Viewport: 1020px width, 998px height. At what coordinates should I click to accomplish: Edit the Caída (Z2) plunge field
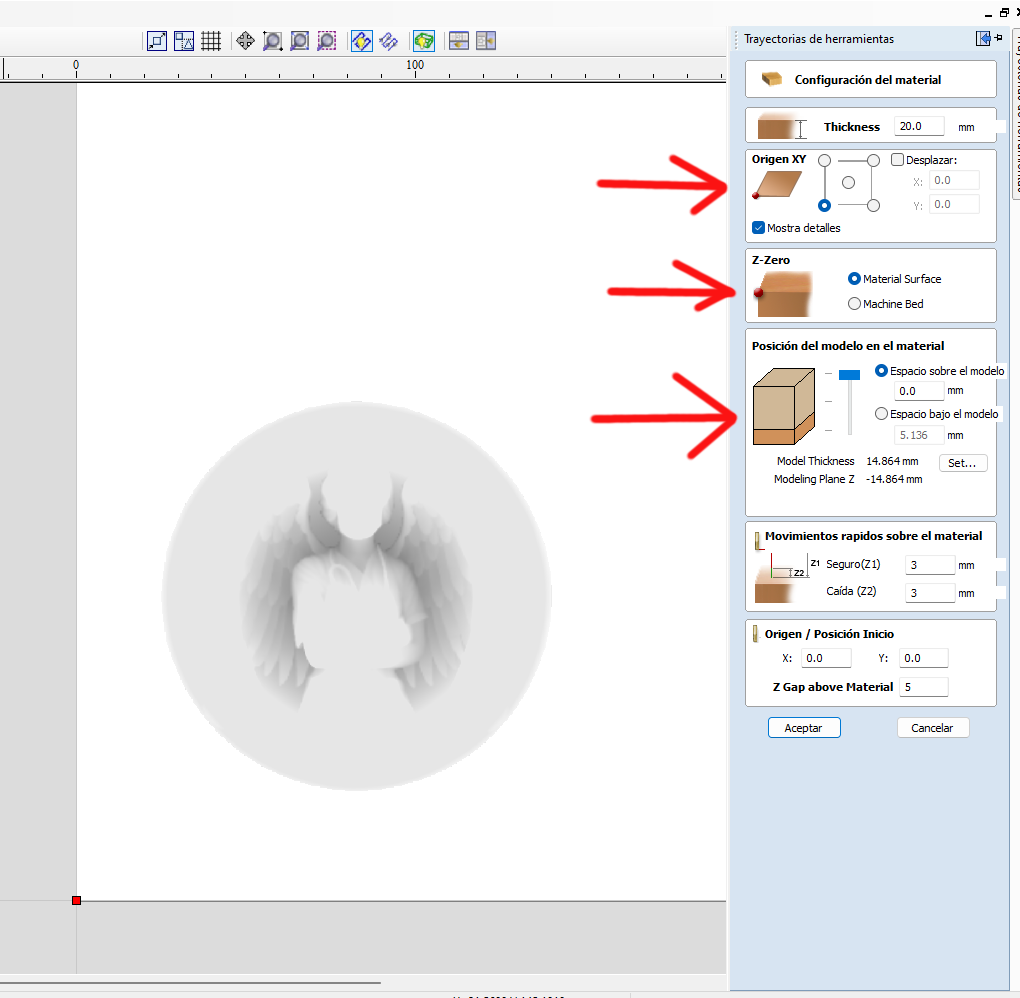(930, 593)
